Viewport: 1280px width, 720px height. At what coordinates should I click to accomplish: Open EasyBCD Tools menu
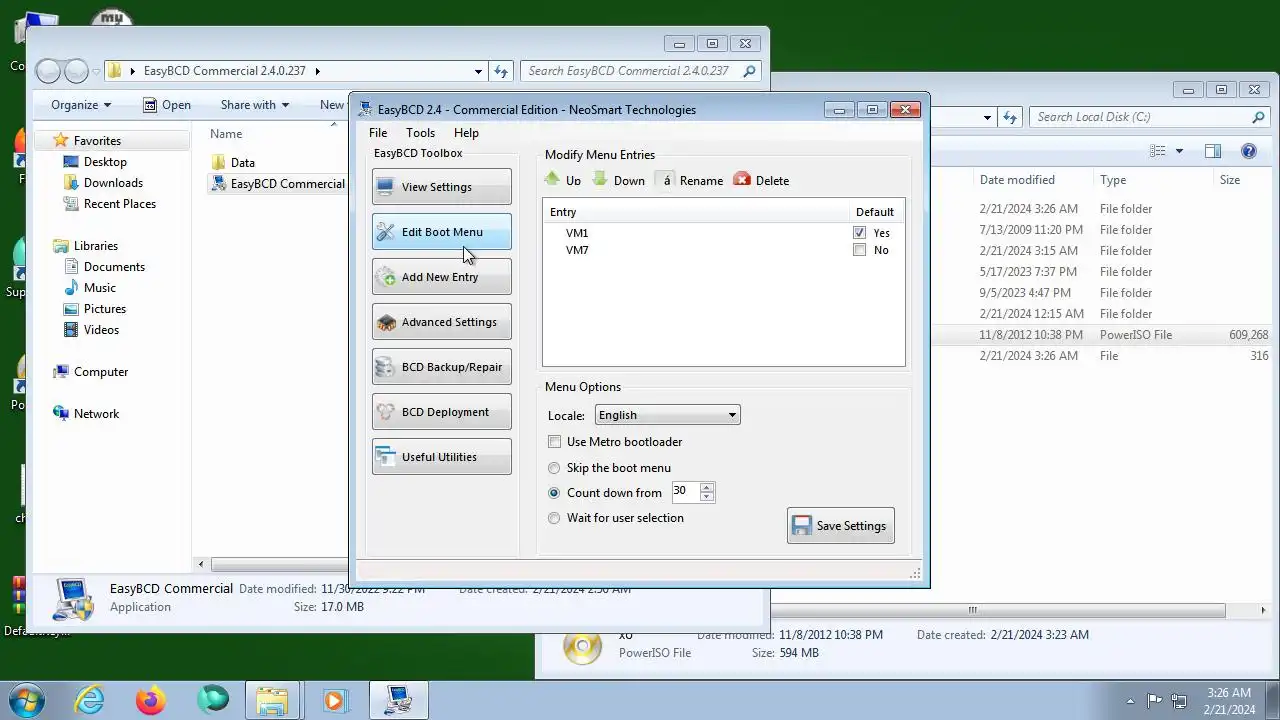[x=420, y=133]
